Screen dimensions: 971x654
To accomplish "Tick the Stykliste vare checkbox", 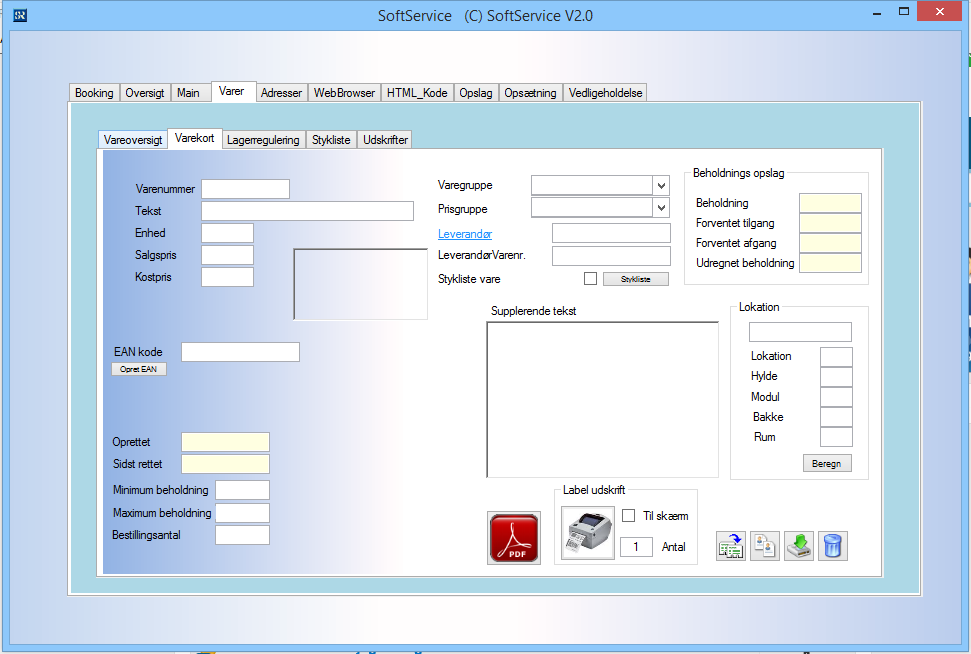I will 590,279.
